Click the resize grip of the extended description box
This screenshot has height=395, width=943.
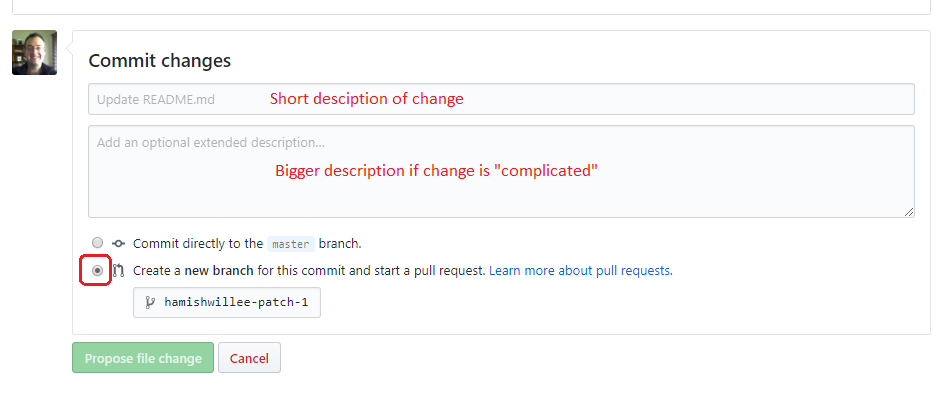click(909, 212)
